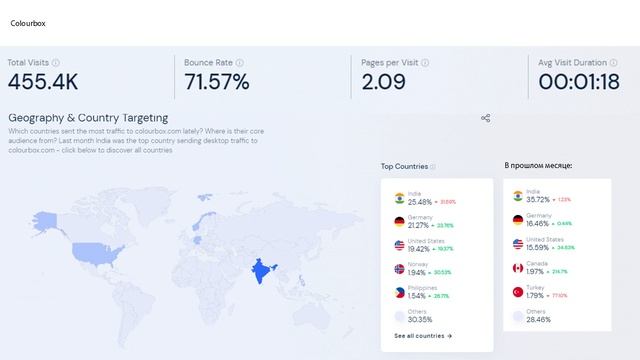Viewport: 640px width, 360px height.
Task: Select the India flag in Top Countries
Action: 400,198
